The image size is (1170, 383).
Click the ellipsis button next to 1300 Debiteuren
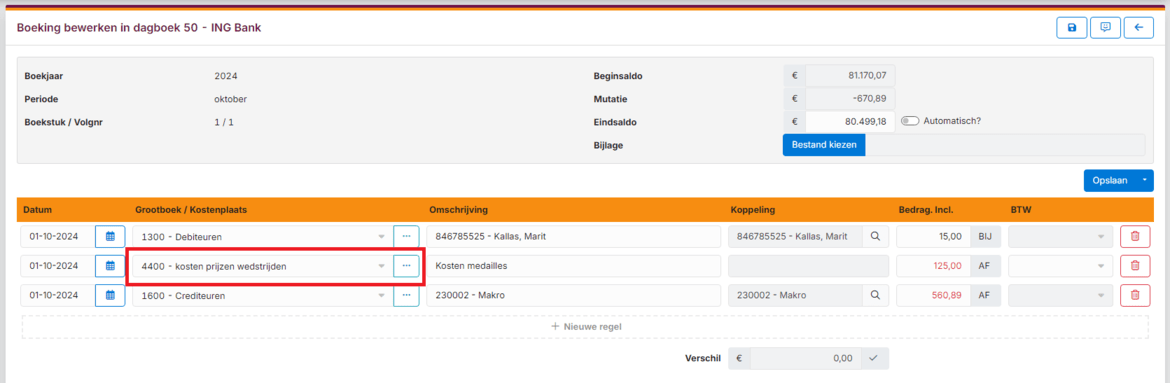[406, 236]
